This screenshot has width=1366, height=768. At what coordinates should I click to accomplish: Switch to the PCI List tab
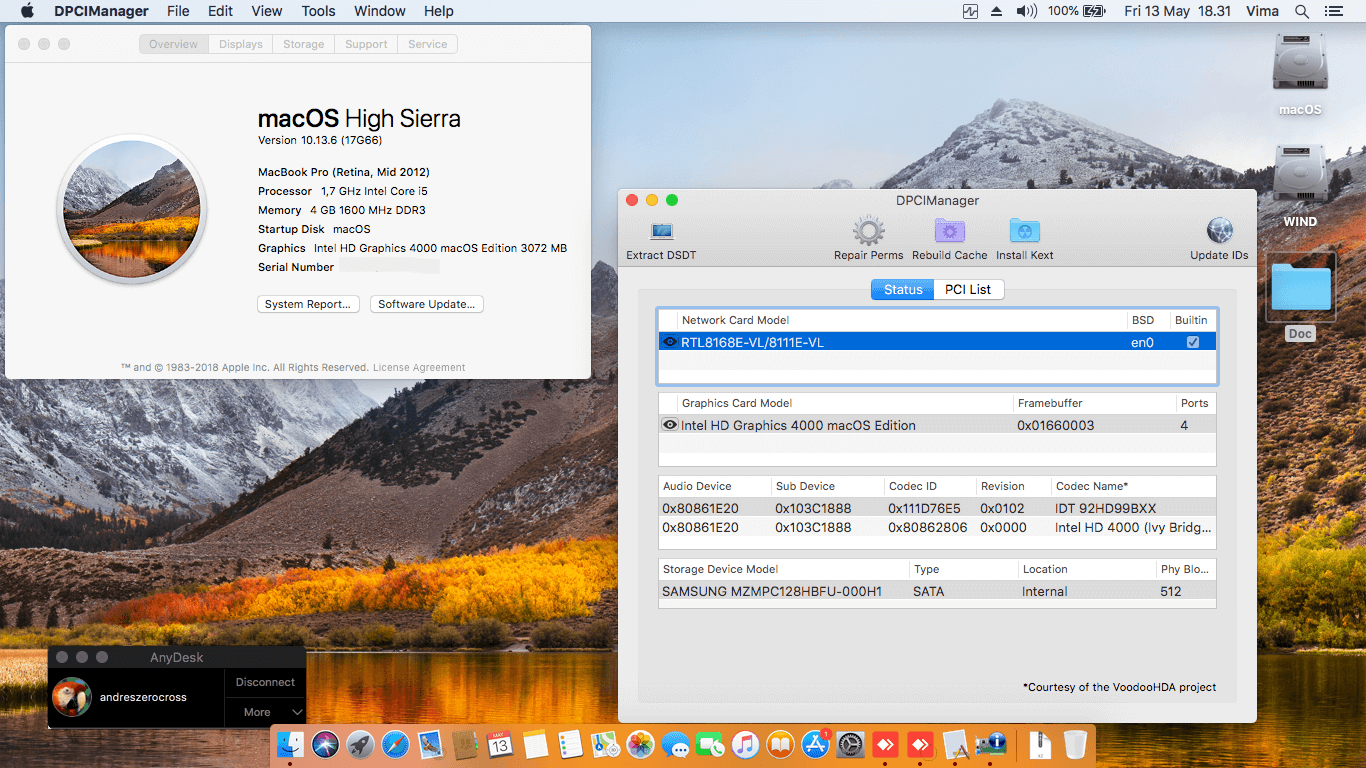968,289
